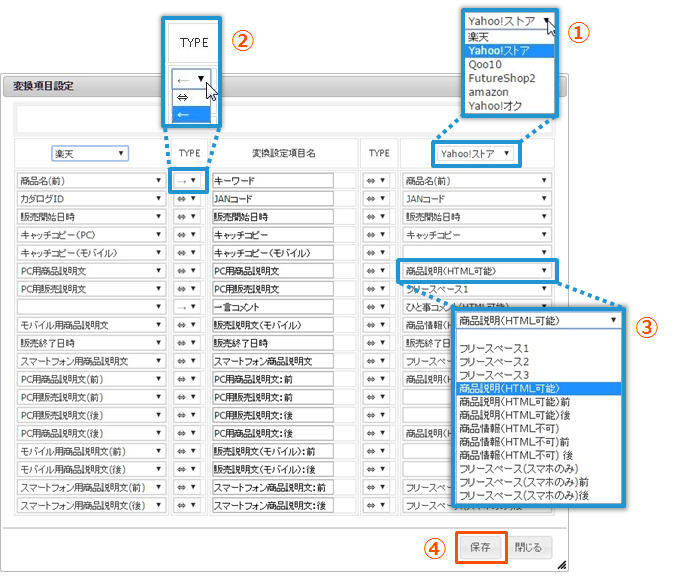Select amazon in mall list
674x576 pixels.
509,92
